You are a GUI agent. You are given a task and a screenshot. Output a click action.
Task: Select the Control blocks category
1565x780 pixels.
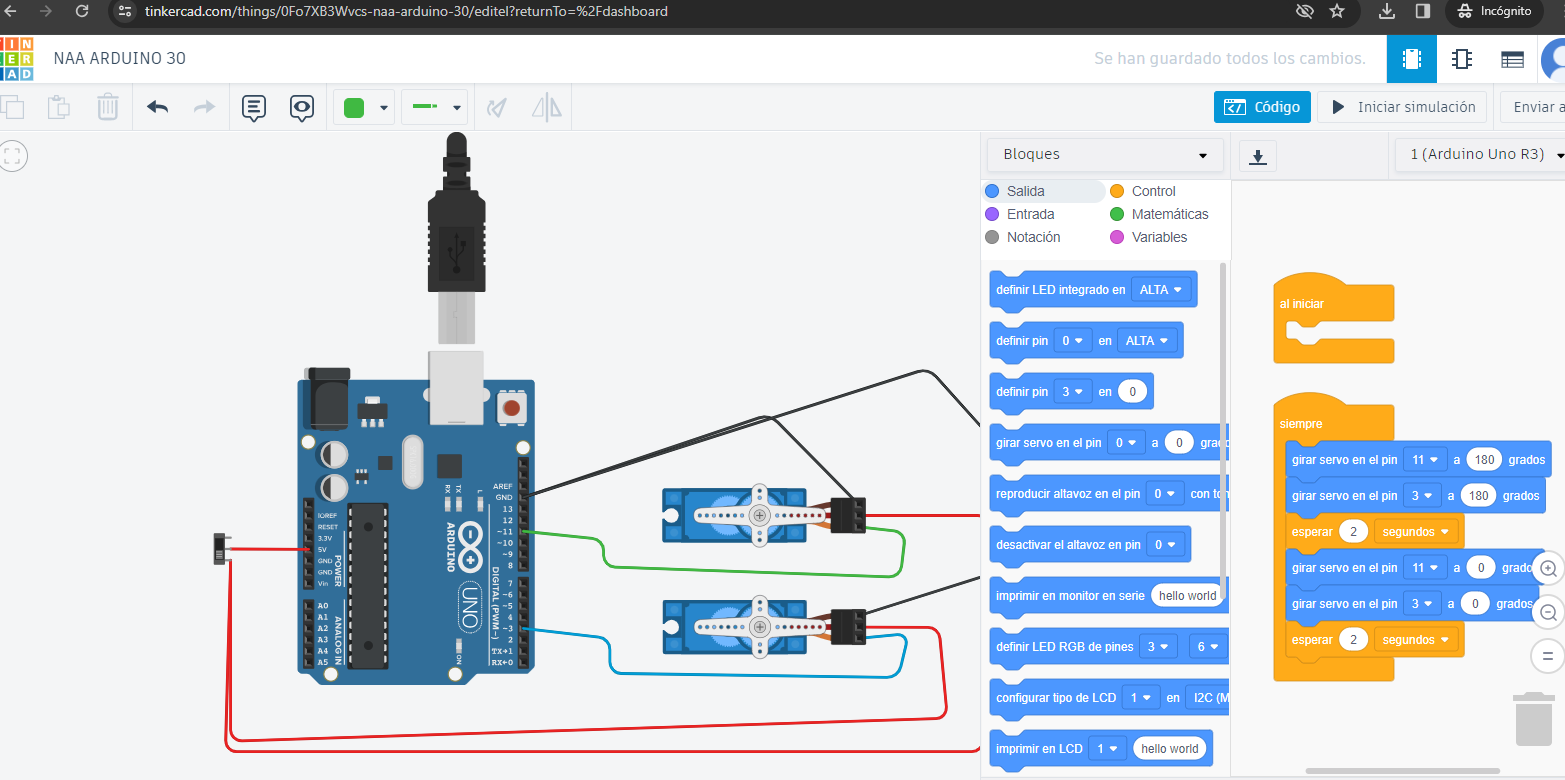click(1152, 191)
